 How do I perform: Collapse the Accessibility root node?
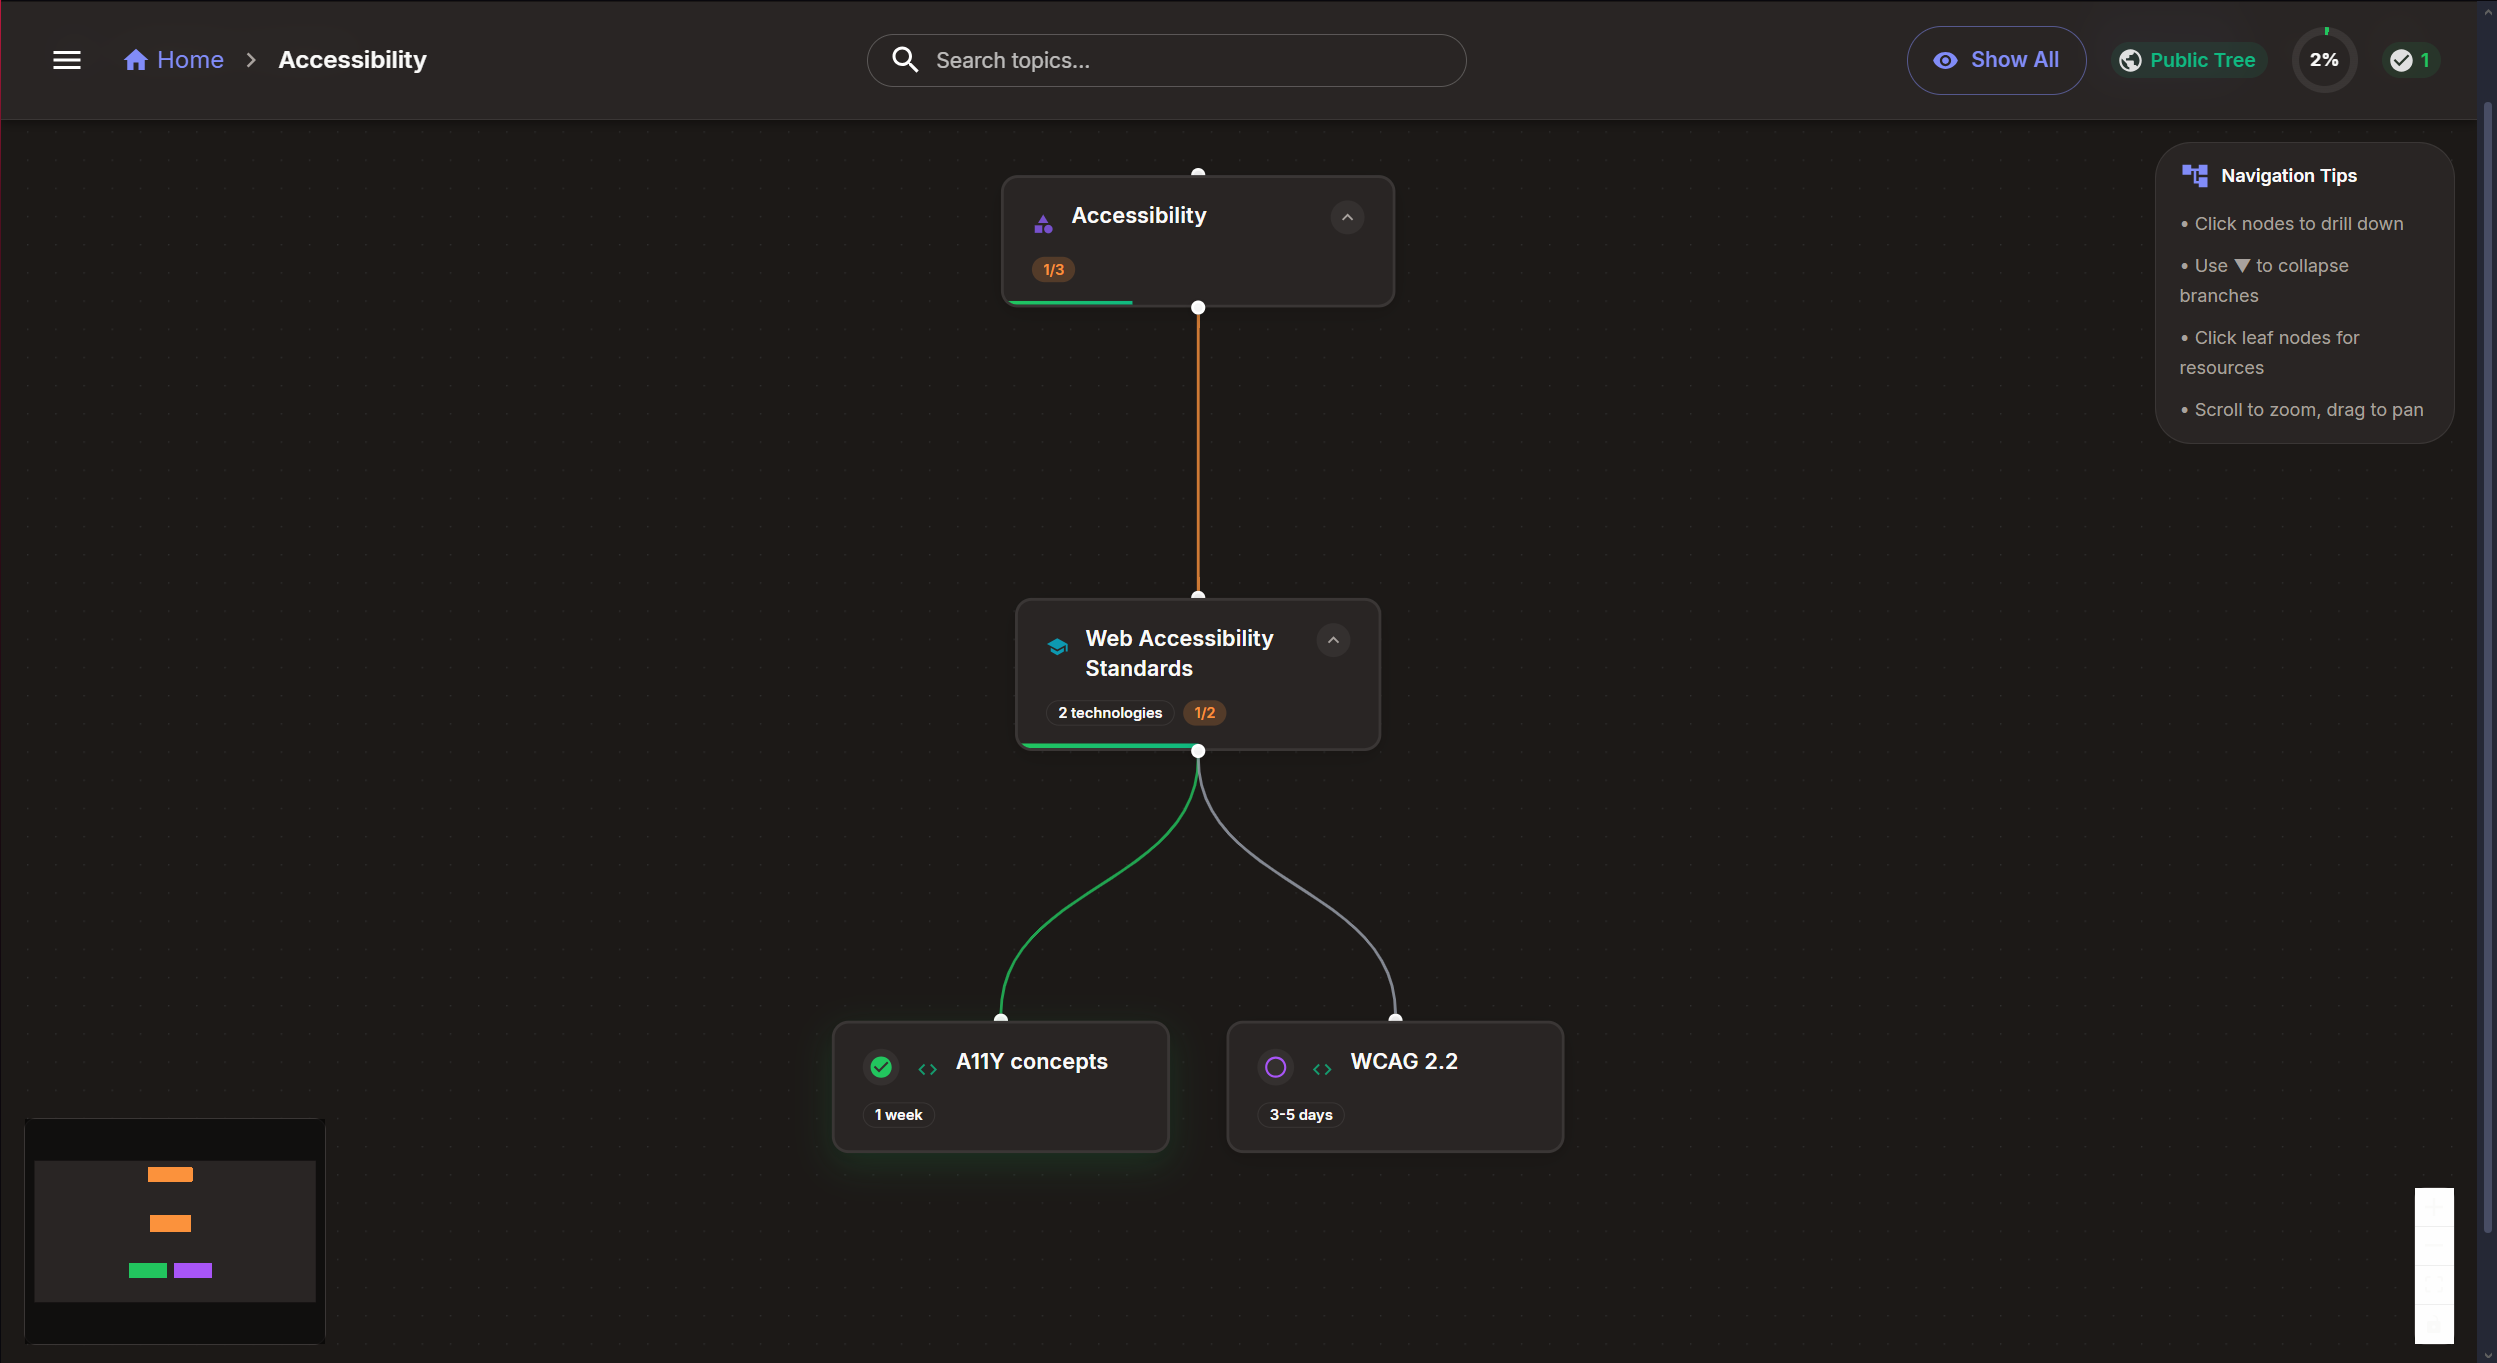1347,217
